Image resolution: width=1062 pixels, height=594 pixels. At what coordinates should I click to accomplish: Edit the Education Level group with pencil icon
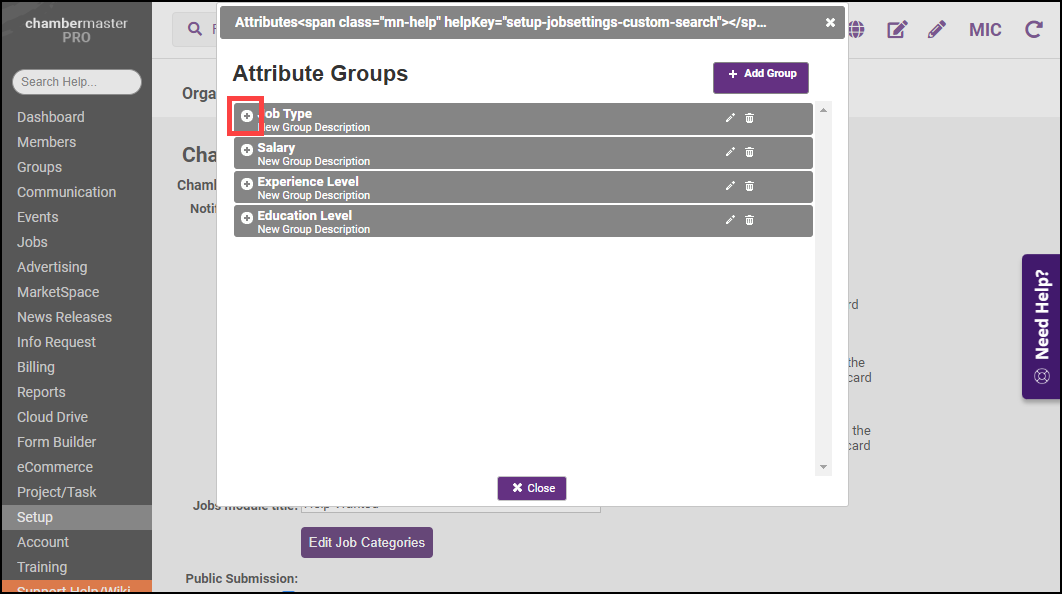point(730,220)
